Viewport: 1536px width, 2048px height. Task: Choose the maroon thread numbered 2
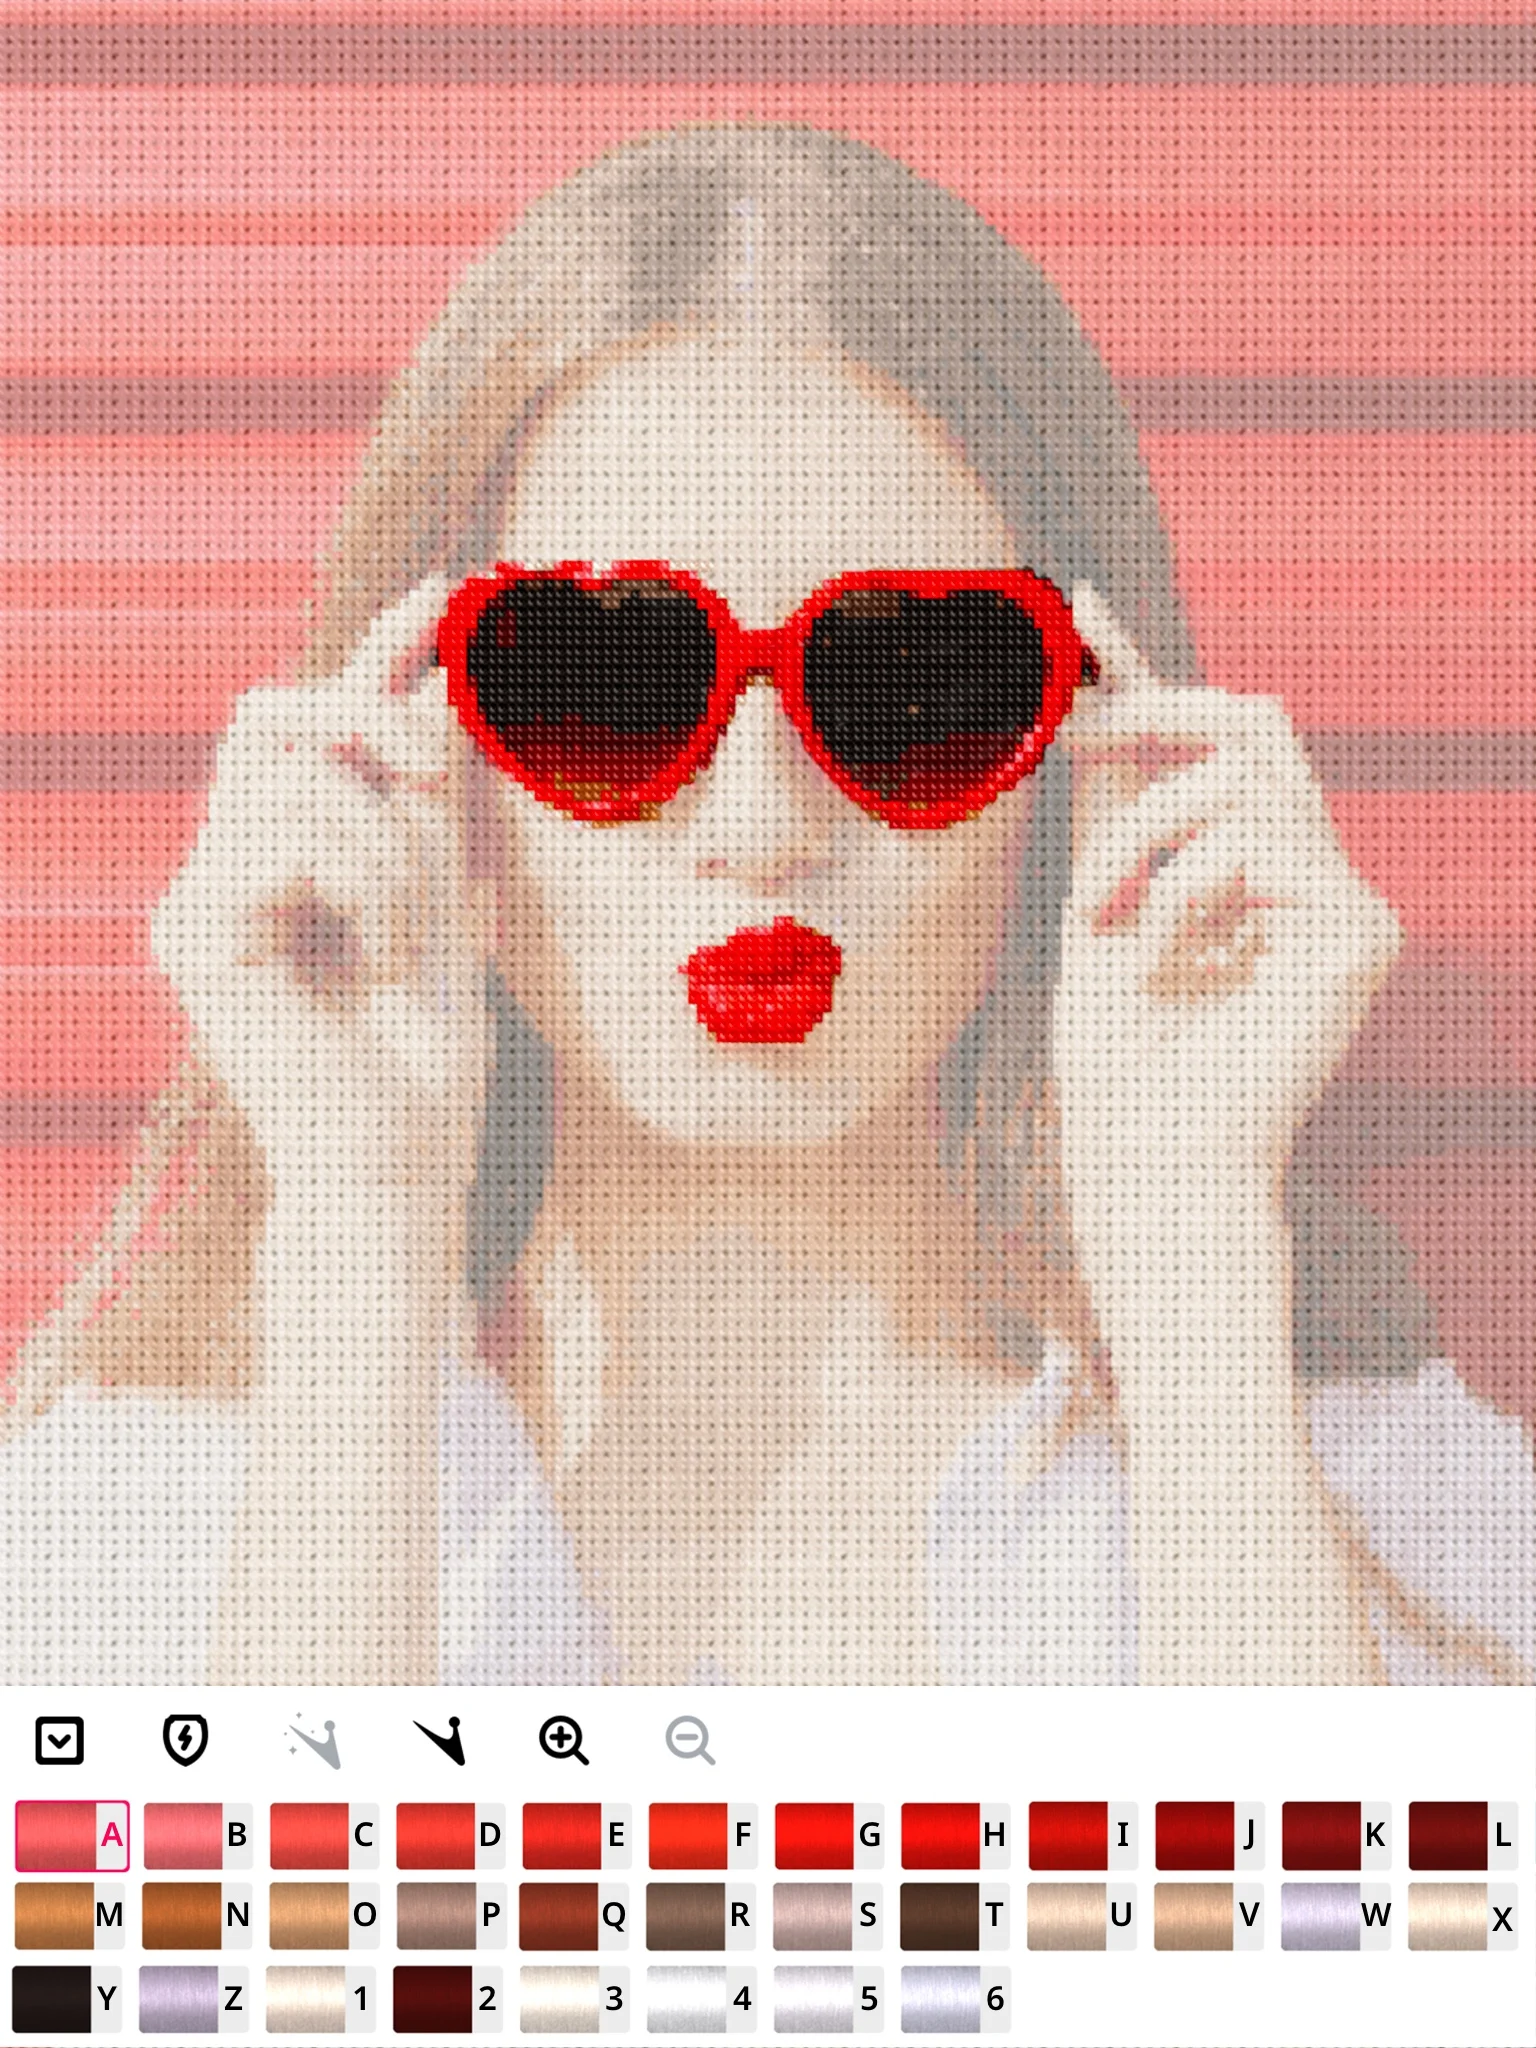click(447, 1999)
